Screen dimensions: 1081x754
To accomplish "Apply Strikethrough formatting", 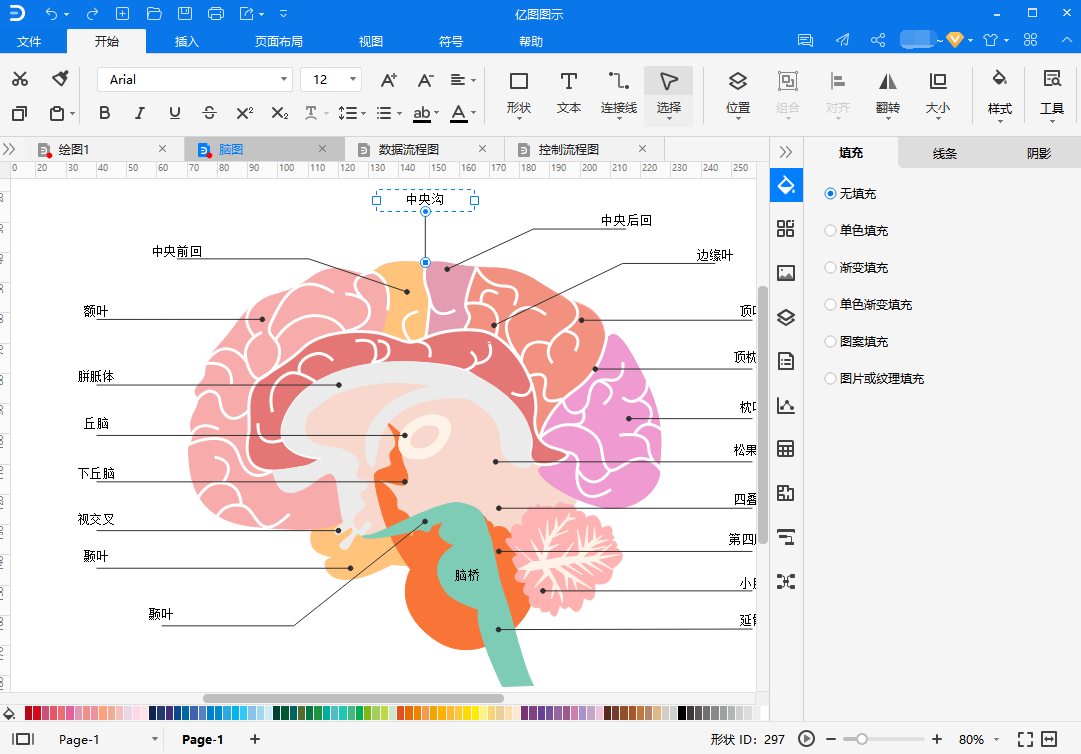I will pos(210,113).
